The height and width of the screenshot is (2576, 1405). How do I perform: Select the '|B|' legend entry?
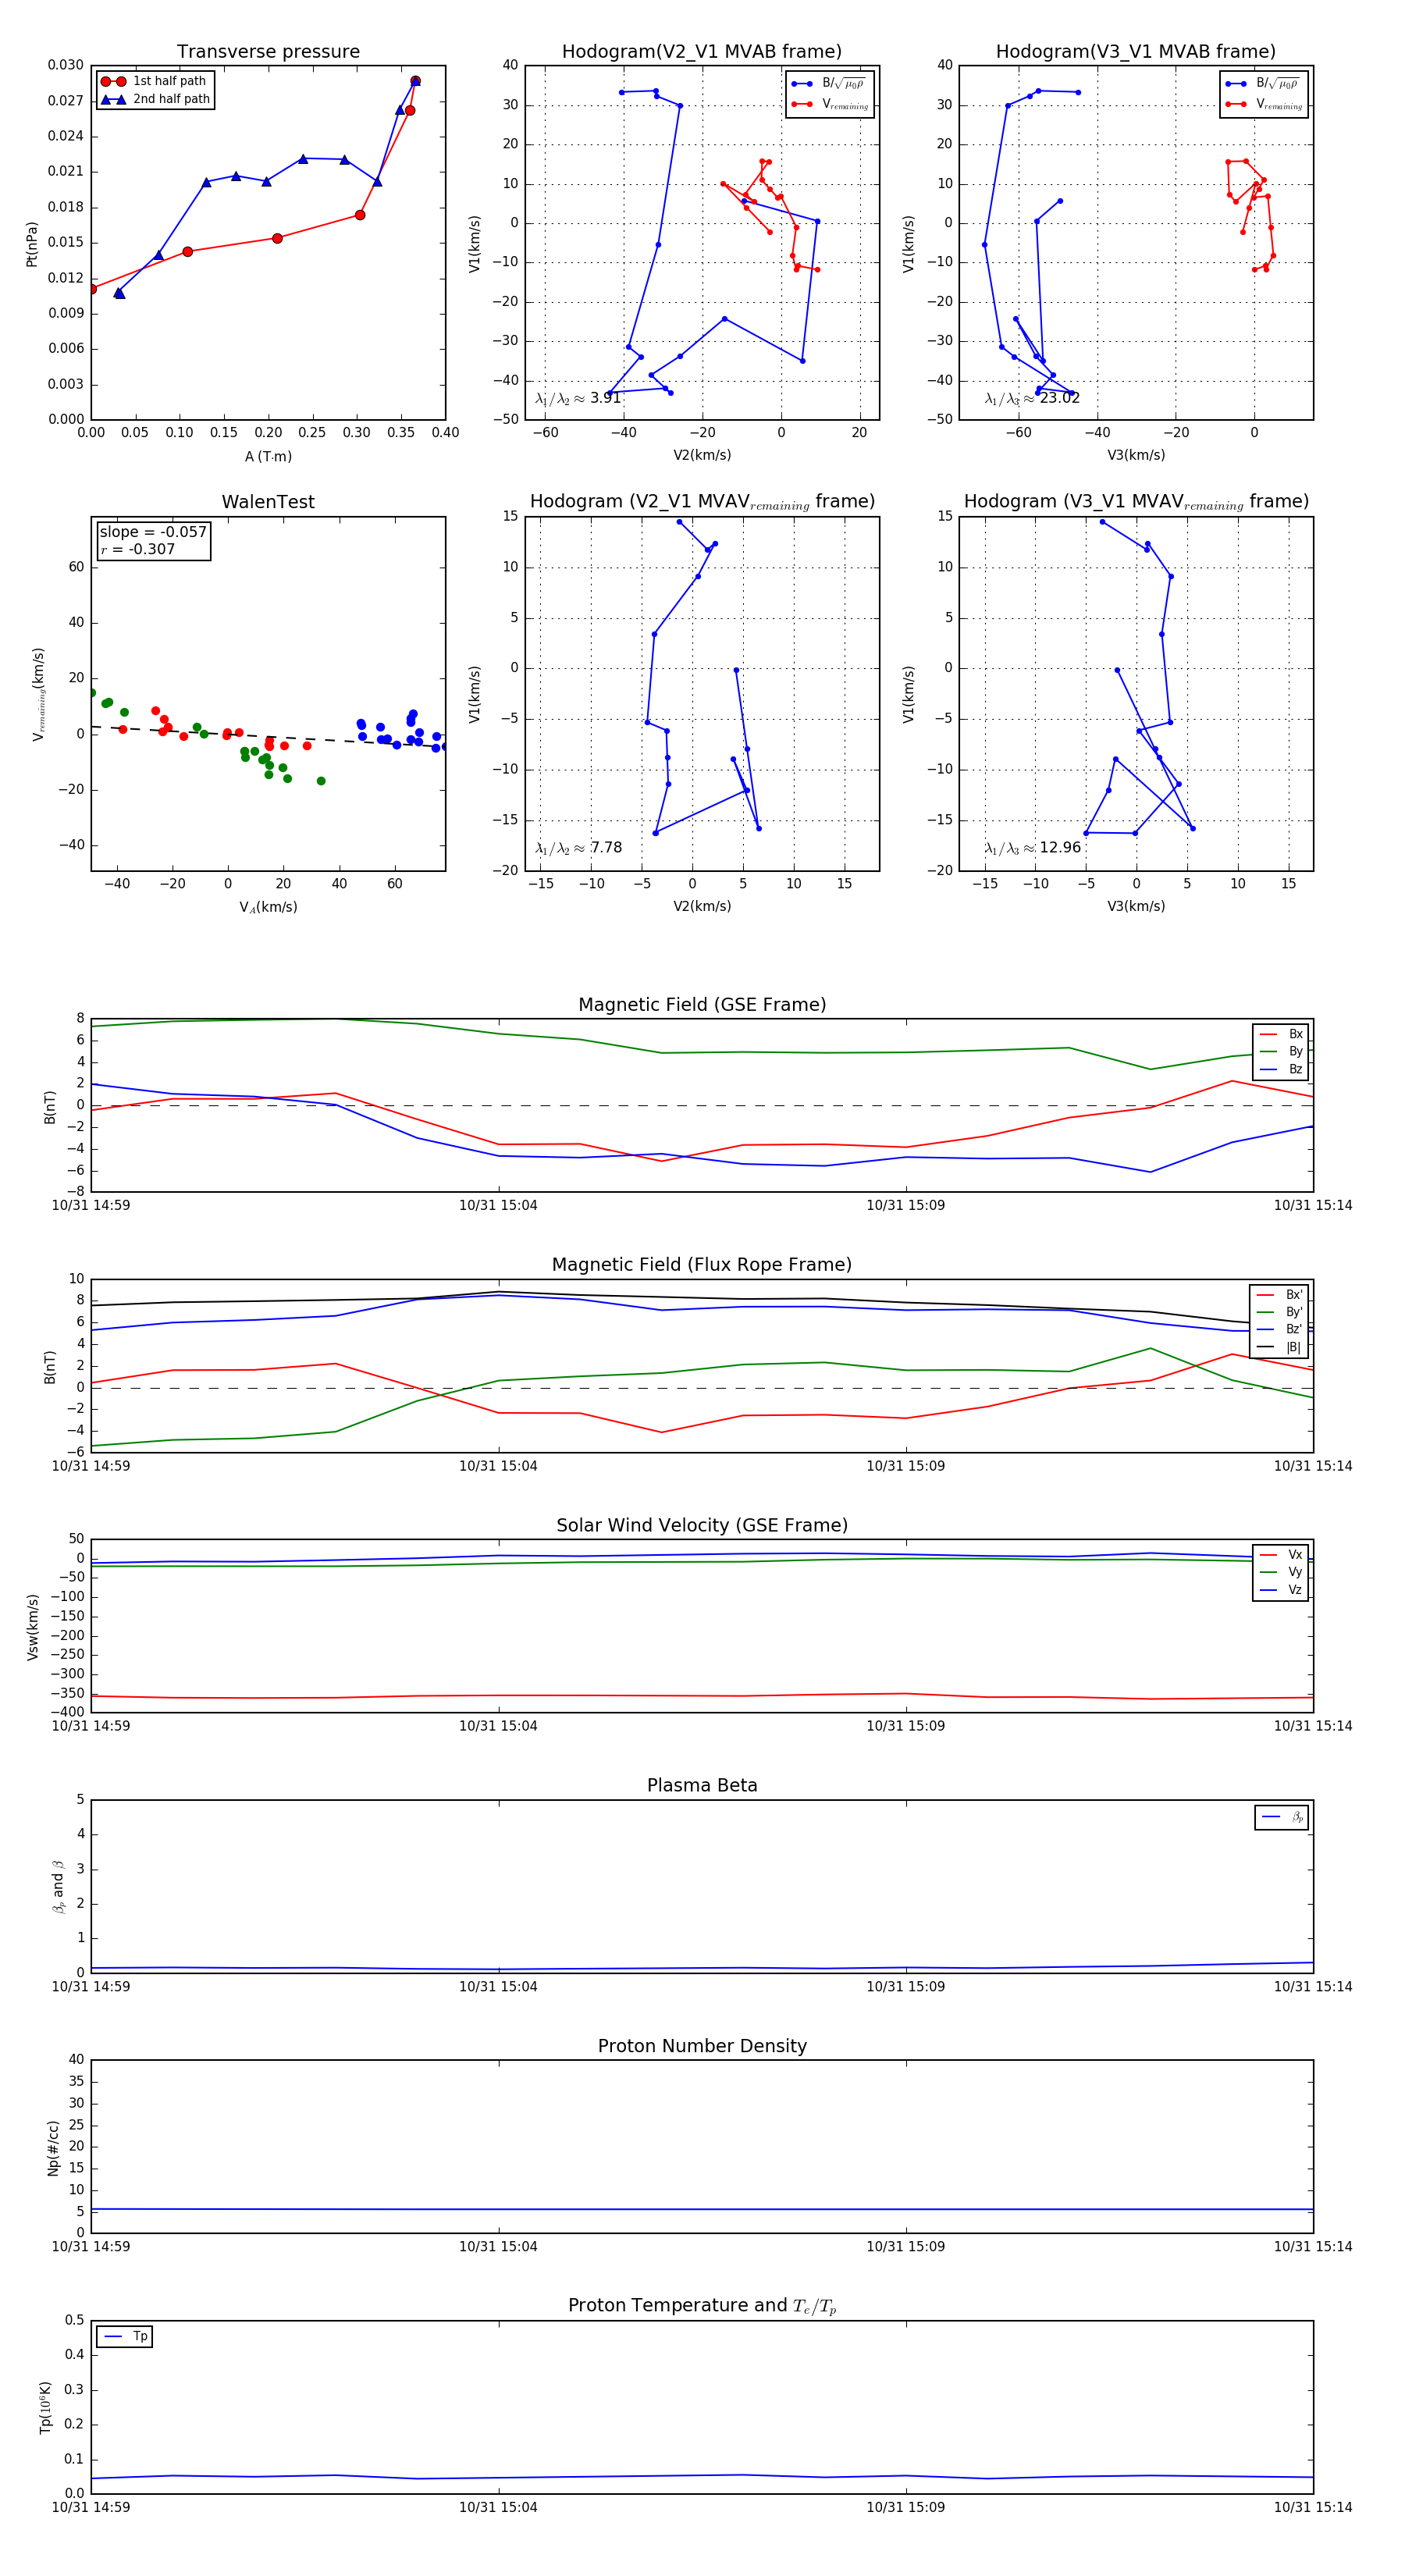pos(1279,1347)
